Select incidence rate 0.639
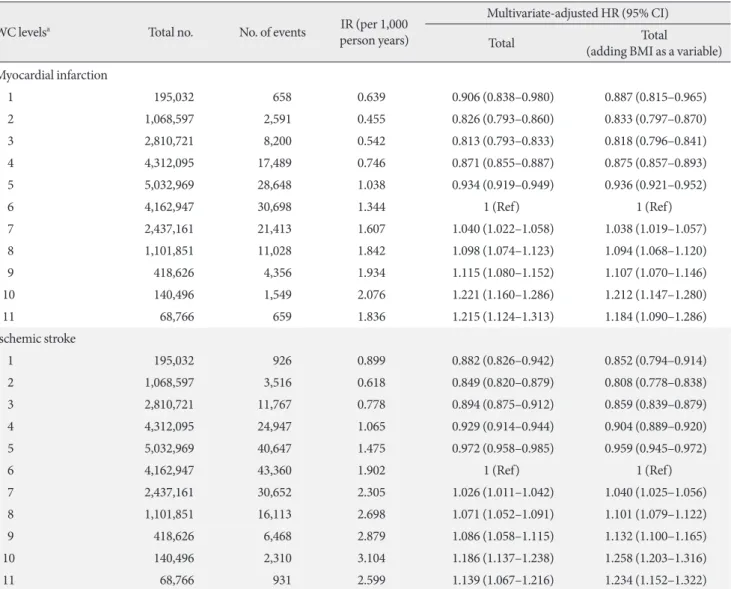731x589 pixels. point(372,97)
